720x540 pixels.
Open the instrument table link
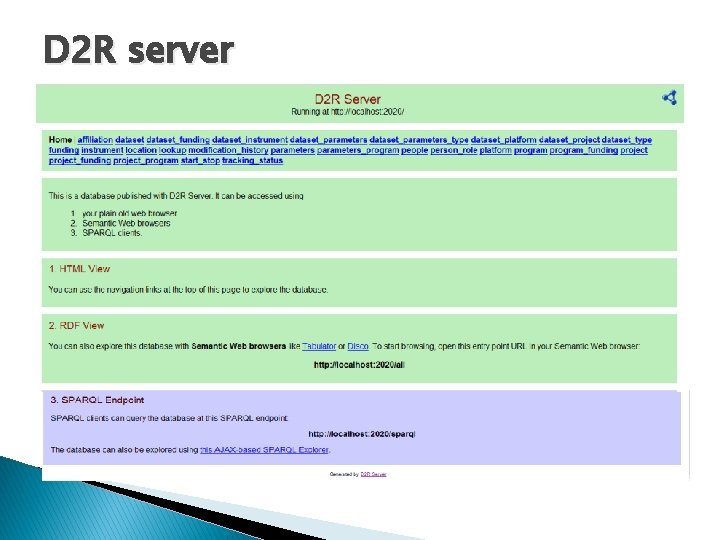pos(102,150)
